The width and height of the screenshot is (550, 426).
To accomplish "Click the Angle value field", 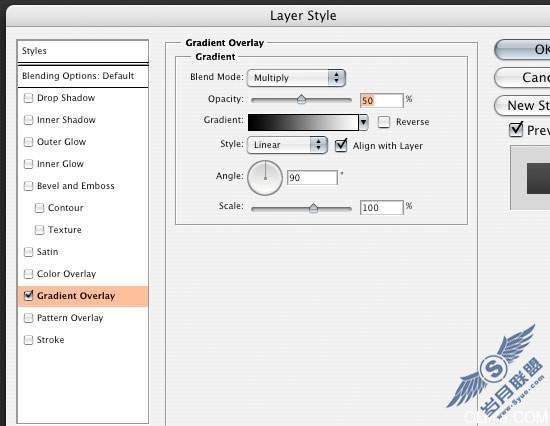I will coord(312,178).
